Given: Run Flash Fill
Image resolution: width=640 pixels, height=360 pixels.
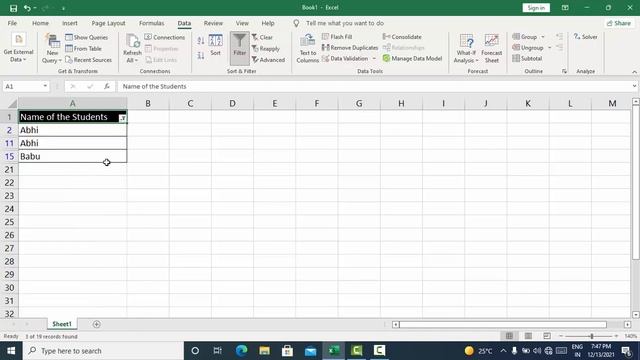Looking at the screenshot, I should 337,37.
